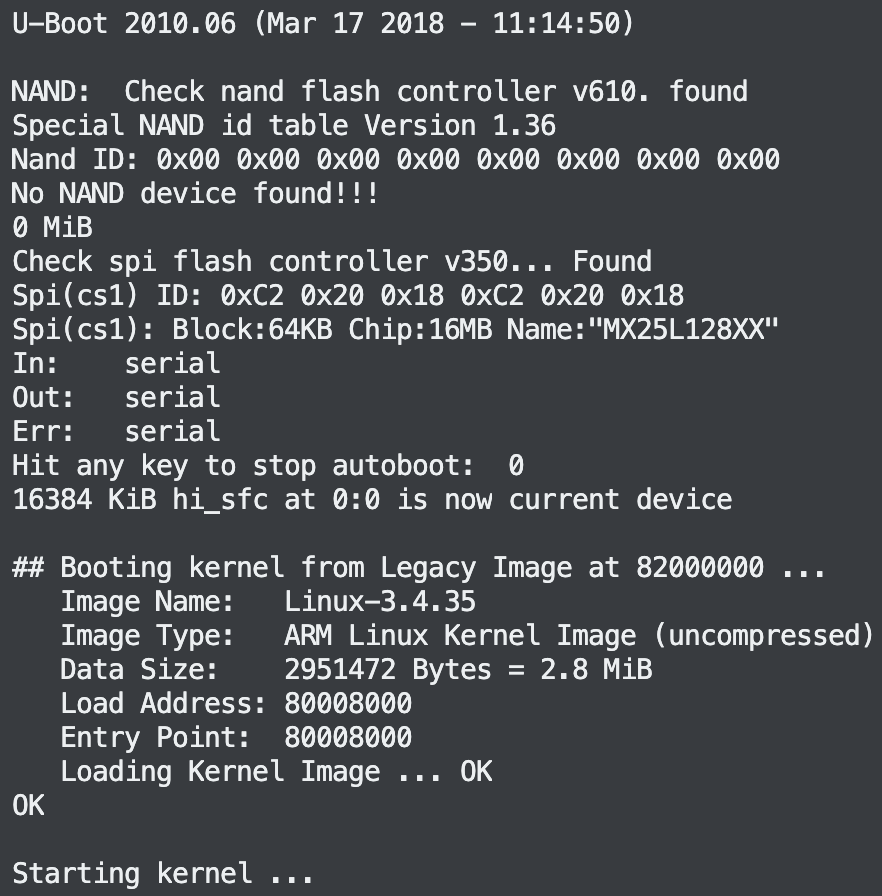882x896 pixels.
Task: Click the hi_sfc current device line
Action: click(x=371, y=499)
